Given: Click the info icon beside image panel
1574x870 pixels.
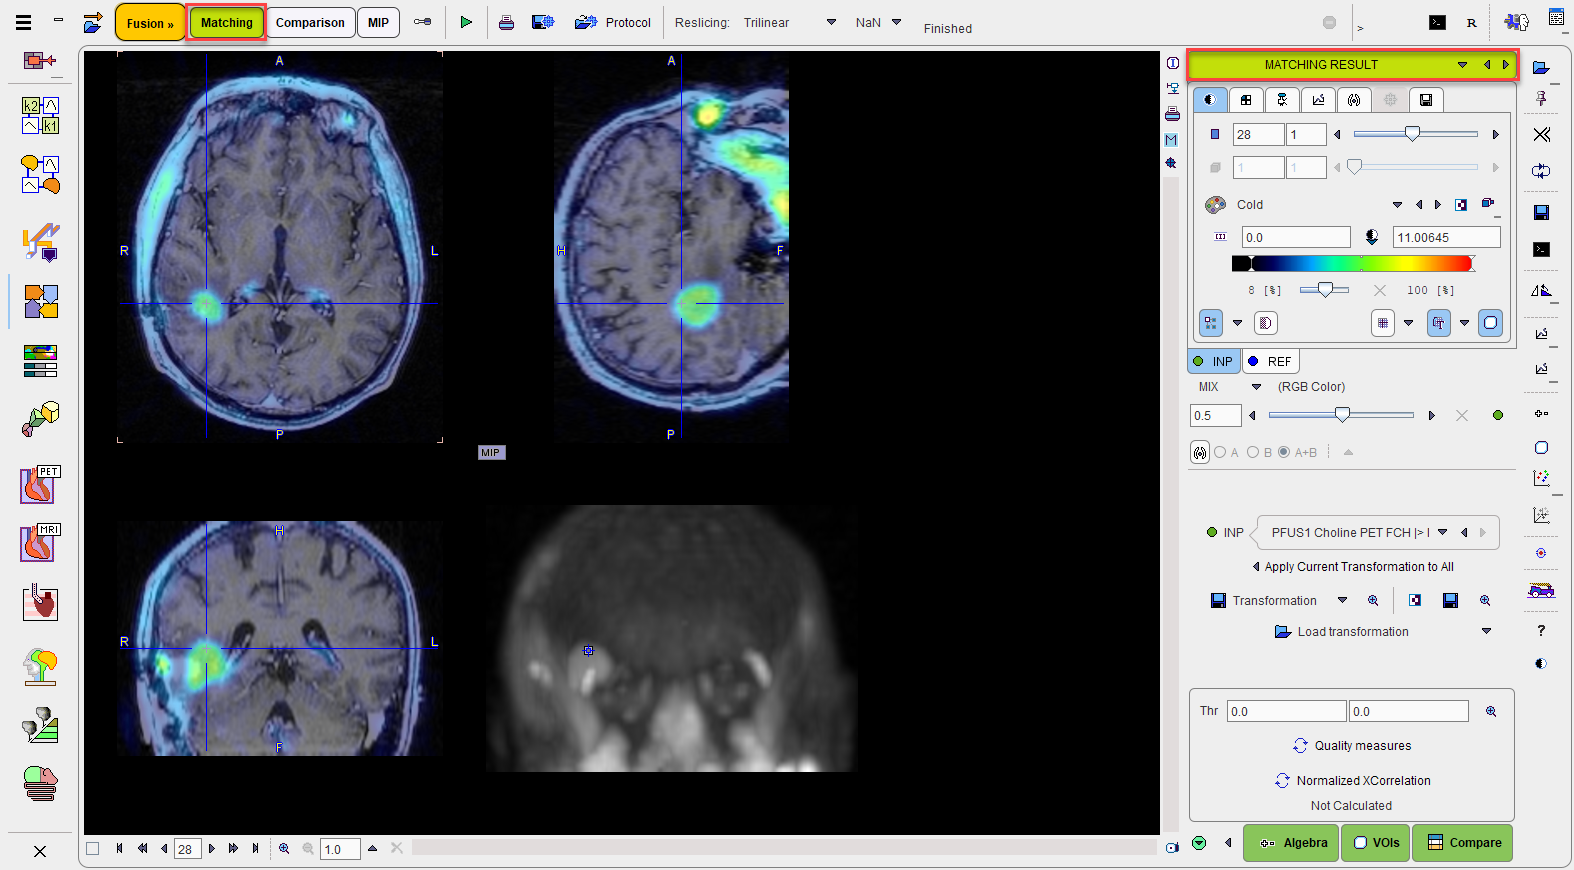Looking at the screenshot, I should tap(1172, 63).
